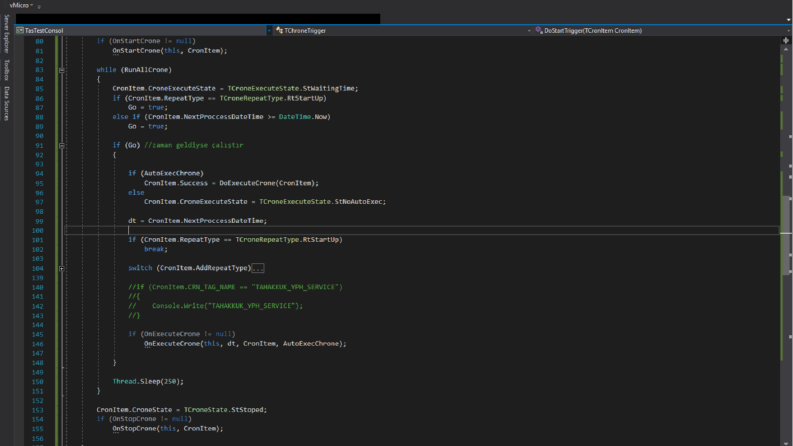Place cursor on 'Thread.Sleep(250);'
Screen dimensions: 793x446
(x=148, y=381)
